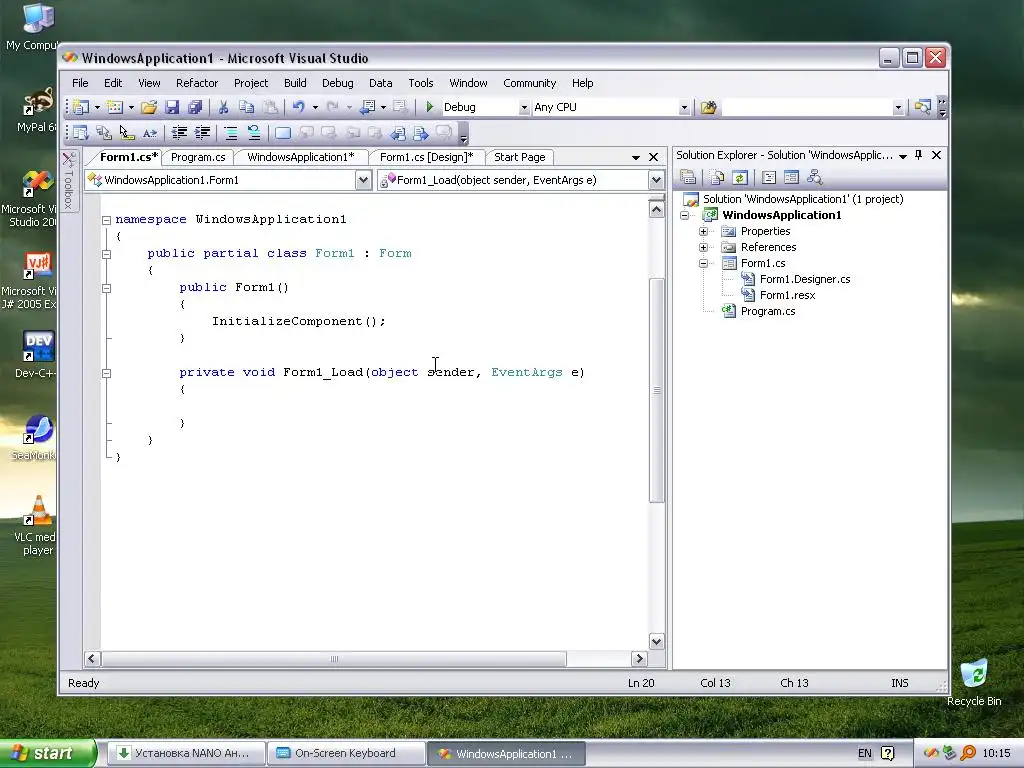Image resolution: width=1024 pixels, height=768 pixels.
Task: Click the code editor scroll up arrow
Action: (656, 209)
